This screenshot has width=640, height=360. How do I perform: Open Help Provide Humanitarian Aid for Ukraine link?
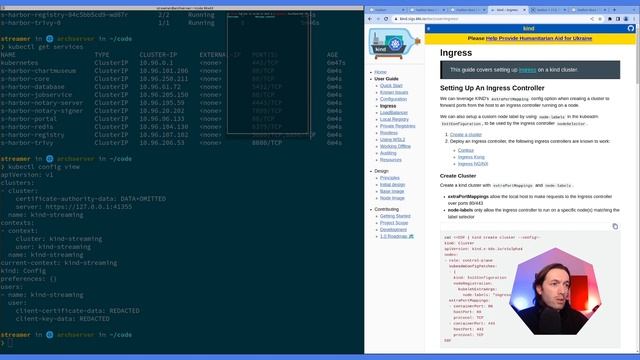tap(539, 38)
